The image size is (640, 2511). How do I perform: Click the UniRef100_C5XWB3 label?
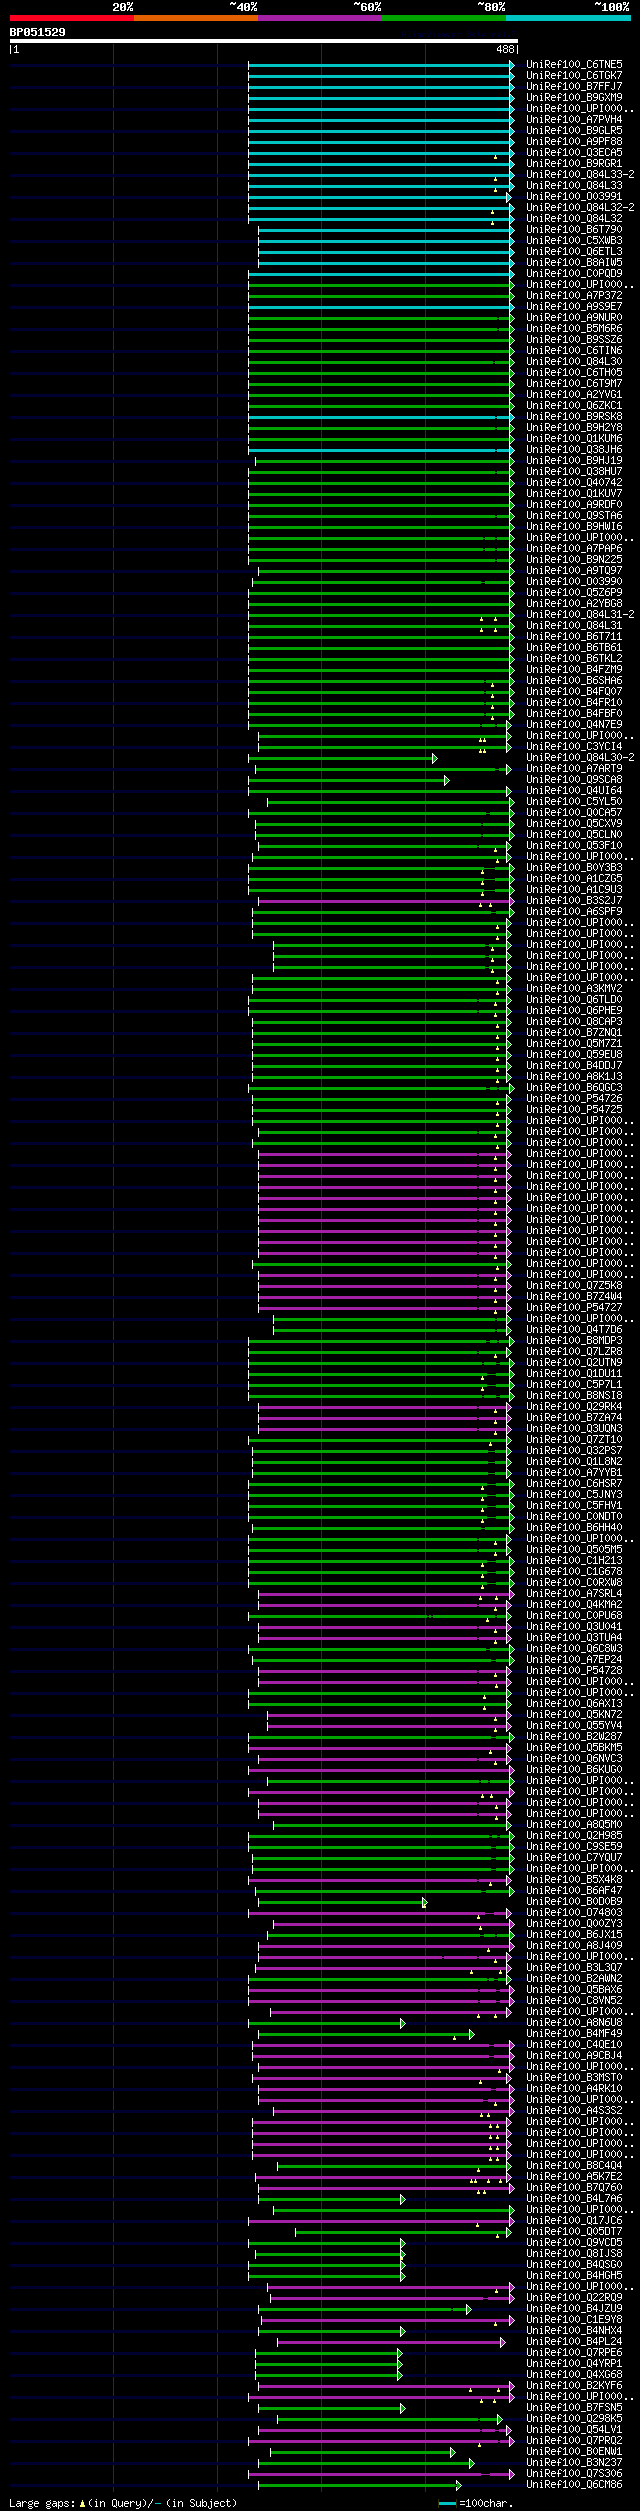(x=574, y=241)
